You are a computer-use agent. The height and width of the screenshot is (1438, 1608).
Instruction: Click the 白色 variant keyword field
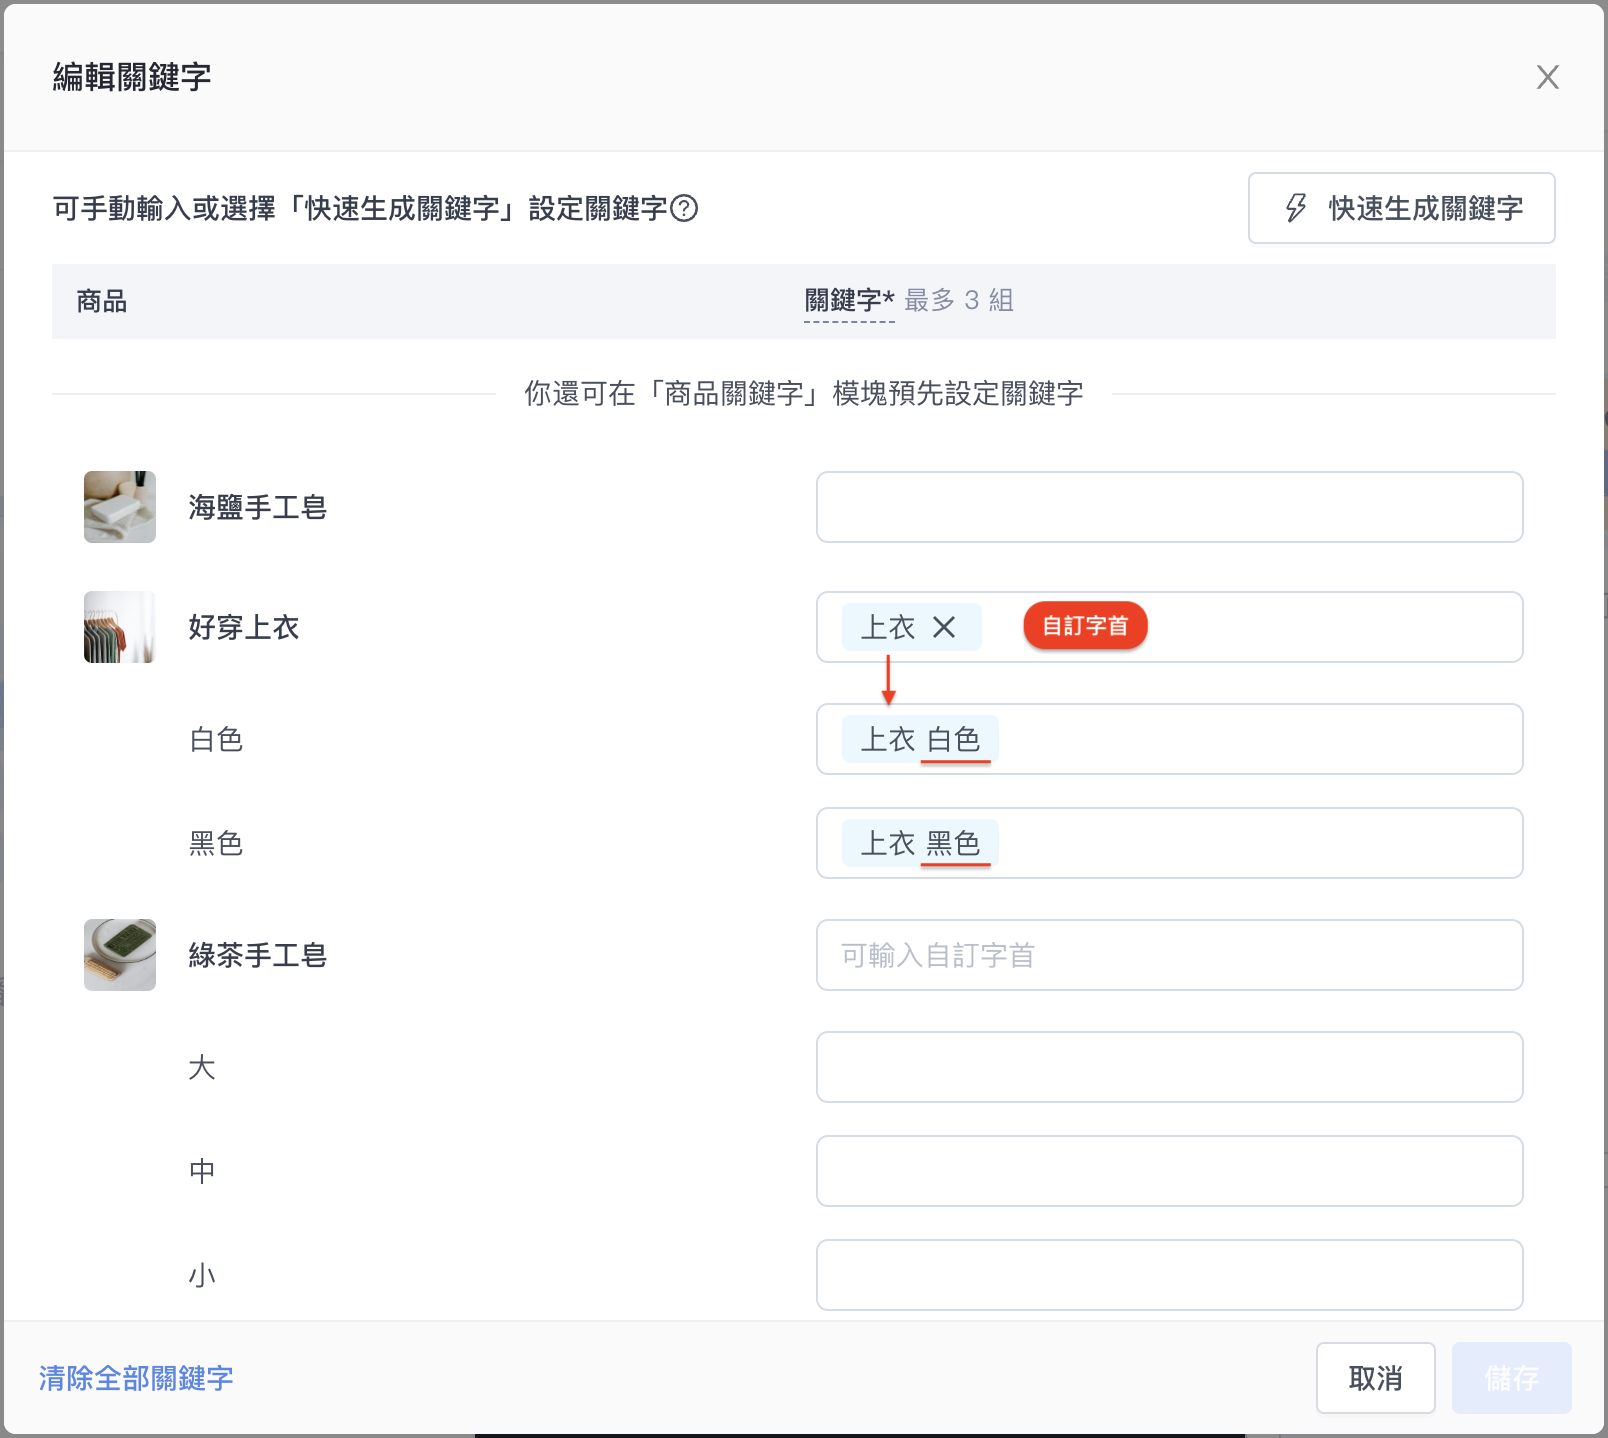pyautogui.click(x=1169, y=739)
